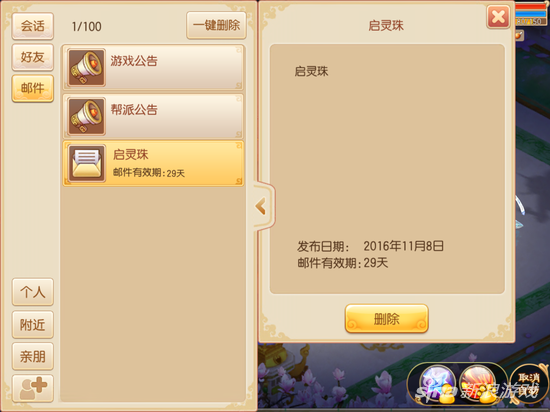Open the 个人 channel

pos(33,292)
